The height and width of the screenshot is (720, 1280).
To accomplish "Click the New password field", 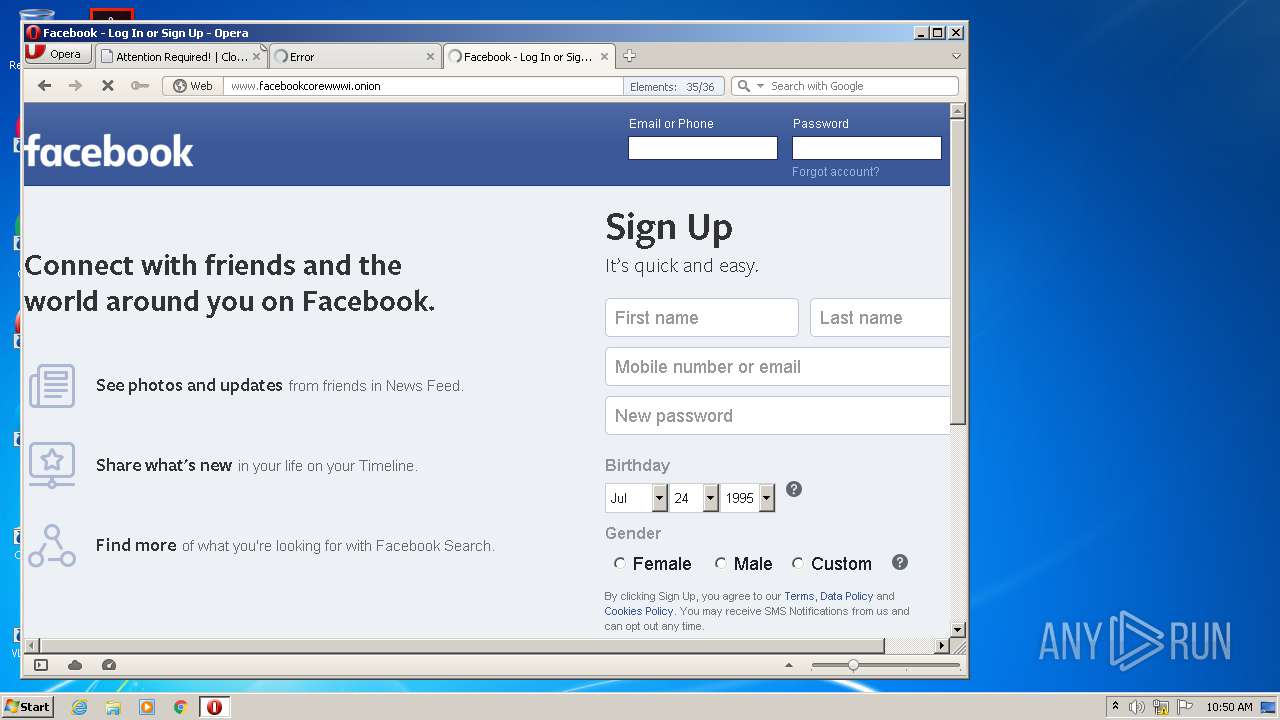I will [x=777, y=415].
